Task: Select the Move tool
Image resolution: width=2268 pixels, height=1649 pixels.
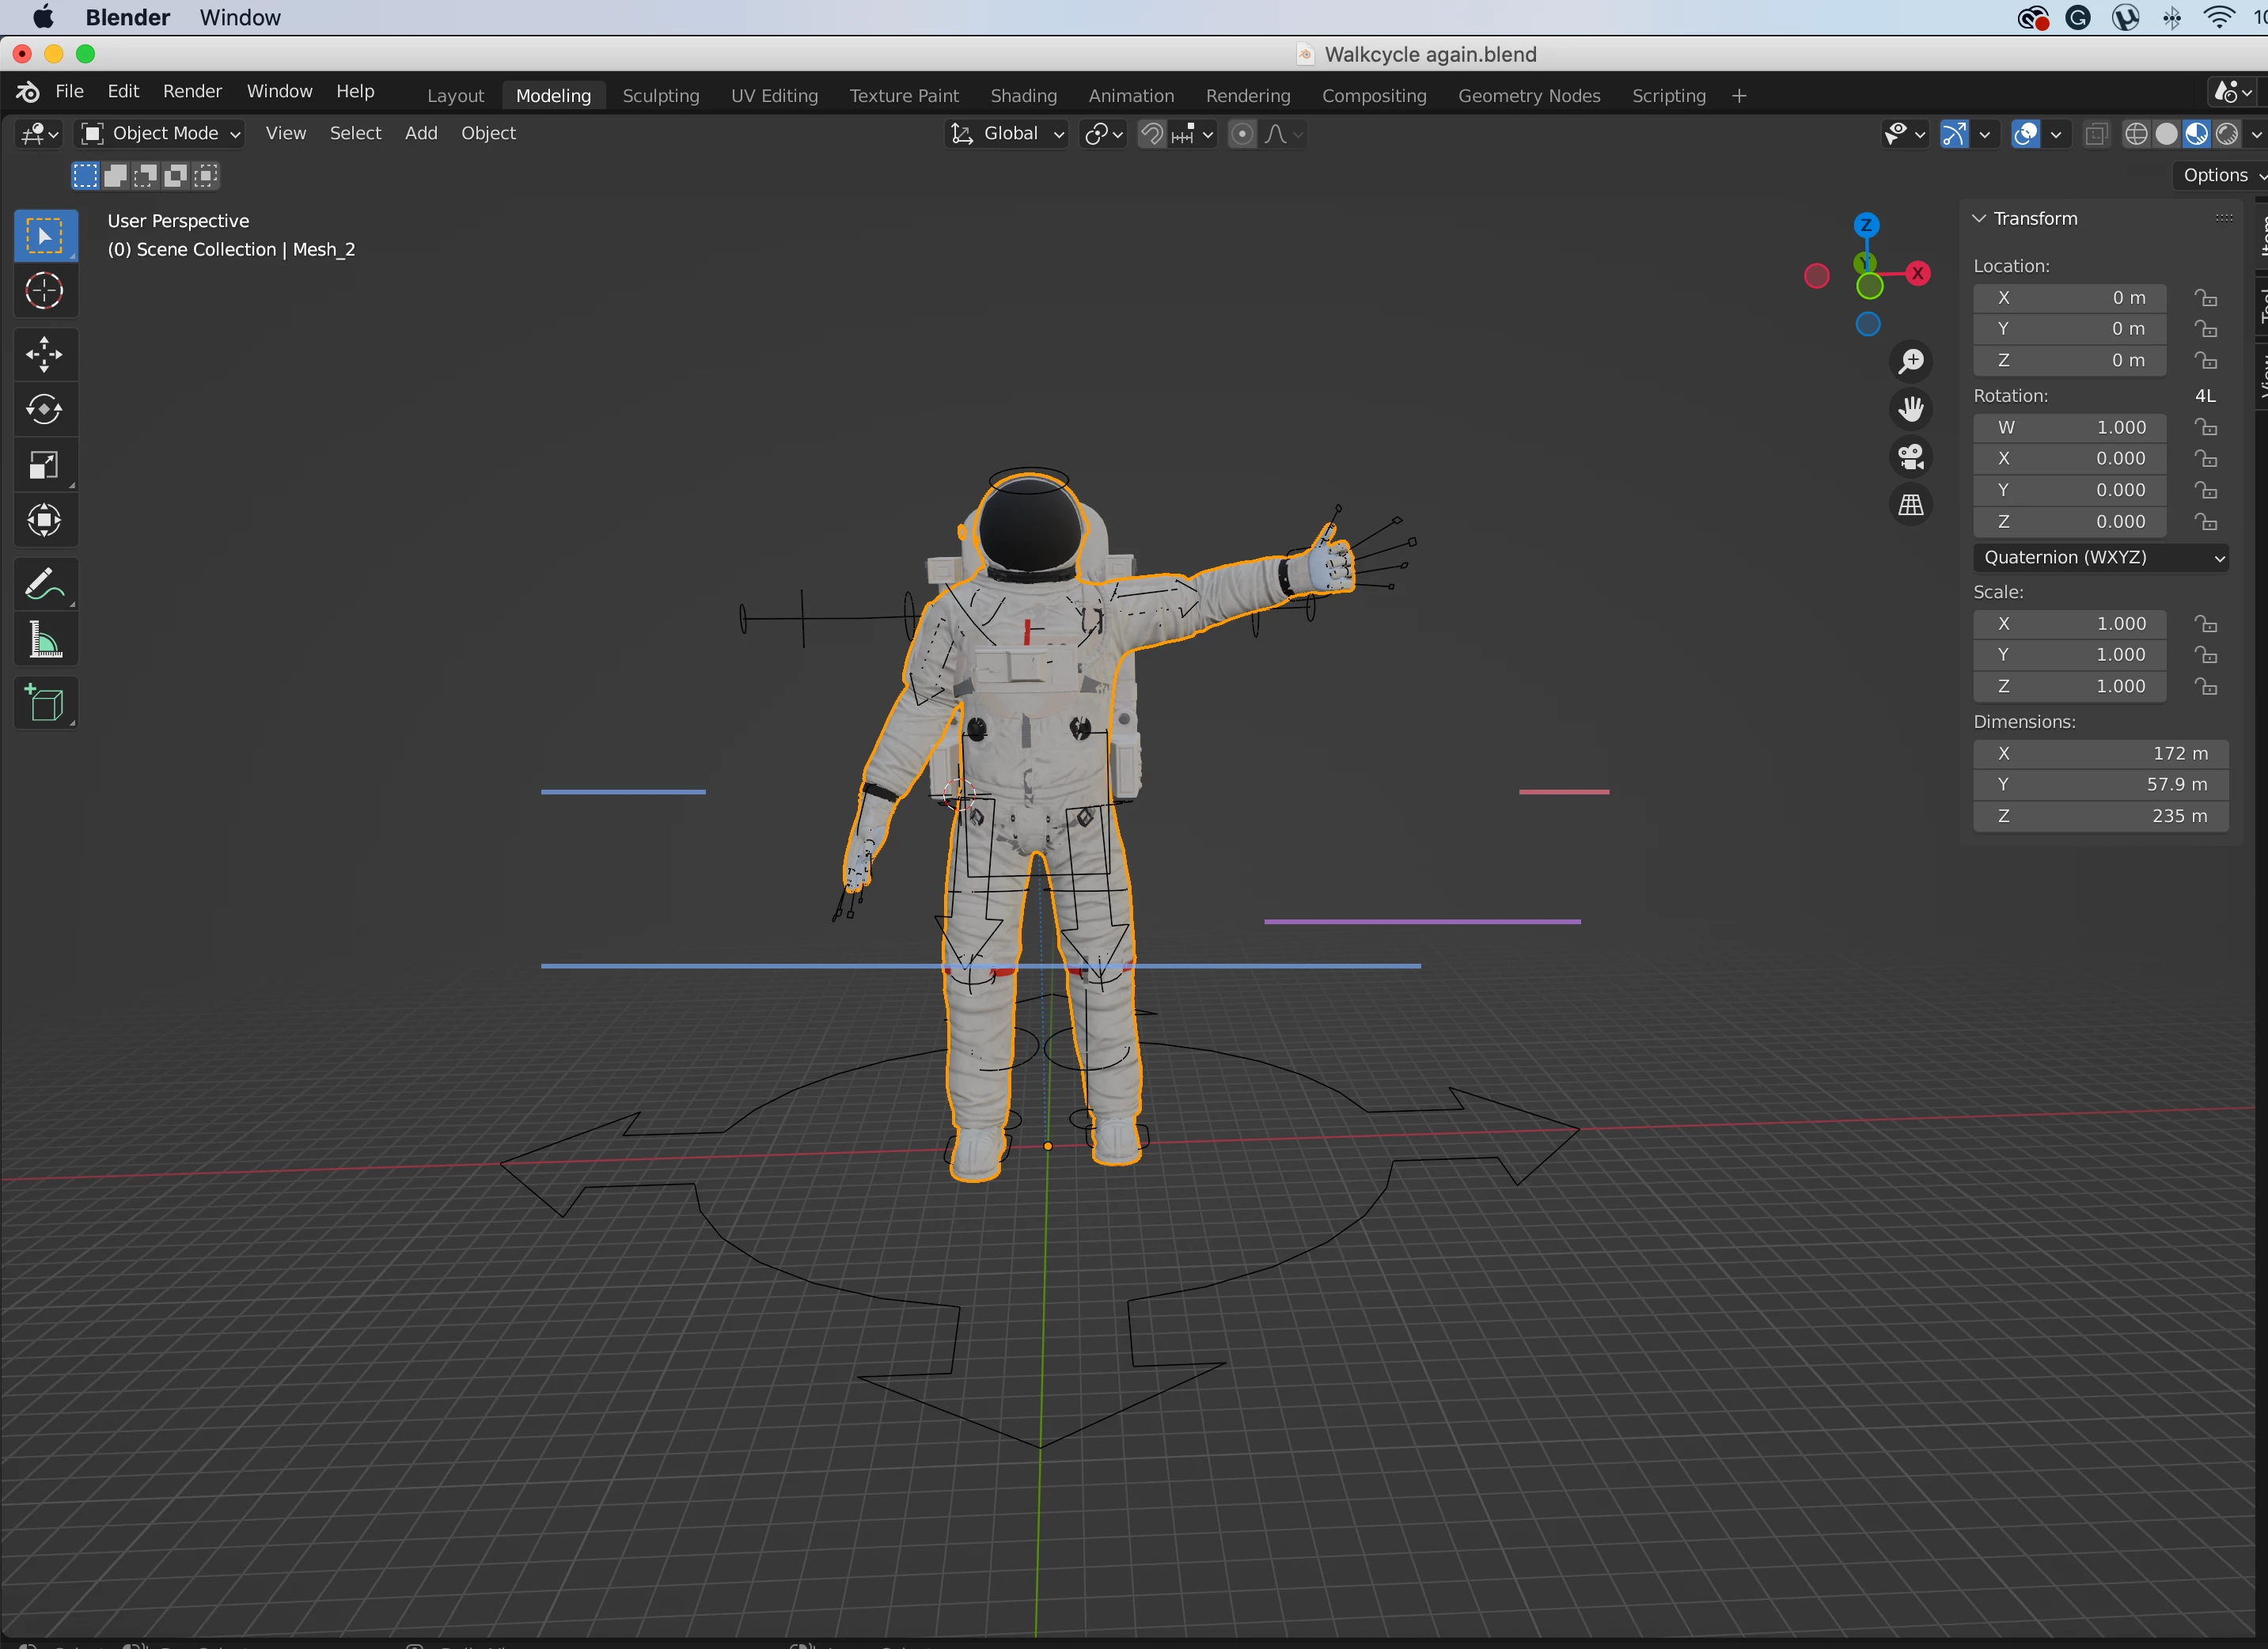Action: click(x=44, y=354)
